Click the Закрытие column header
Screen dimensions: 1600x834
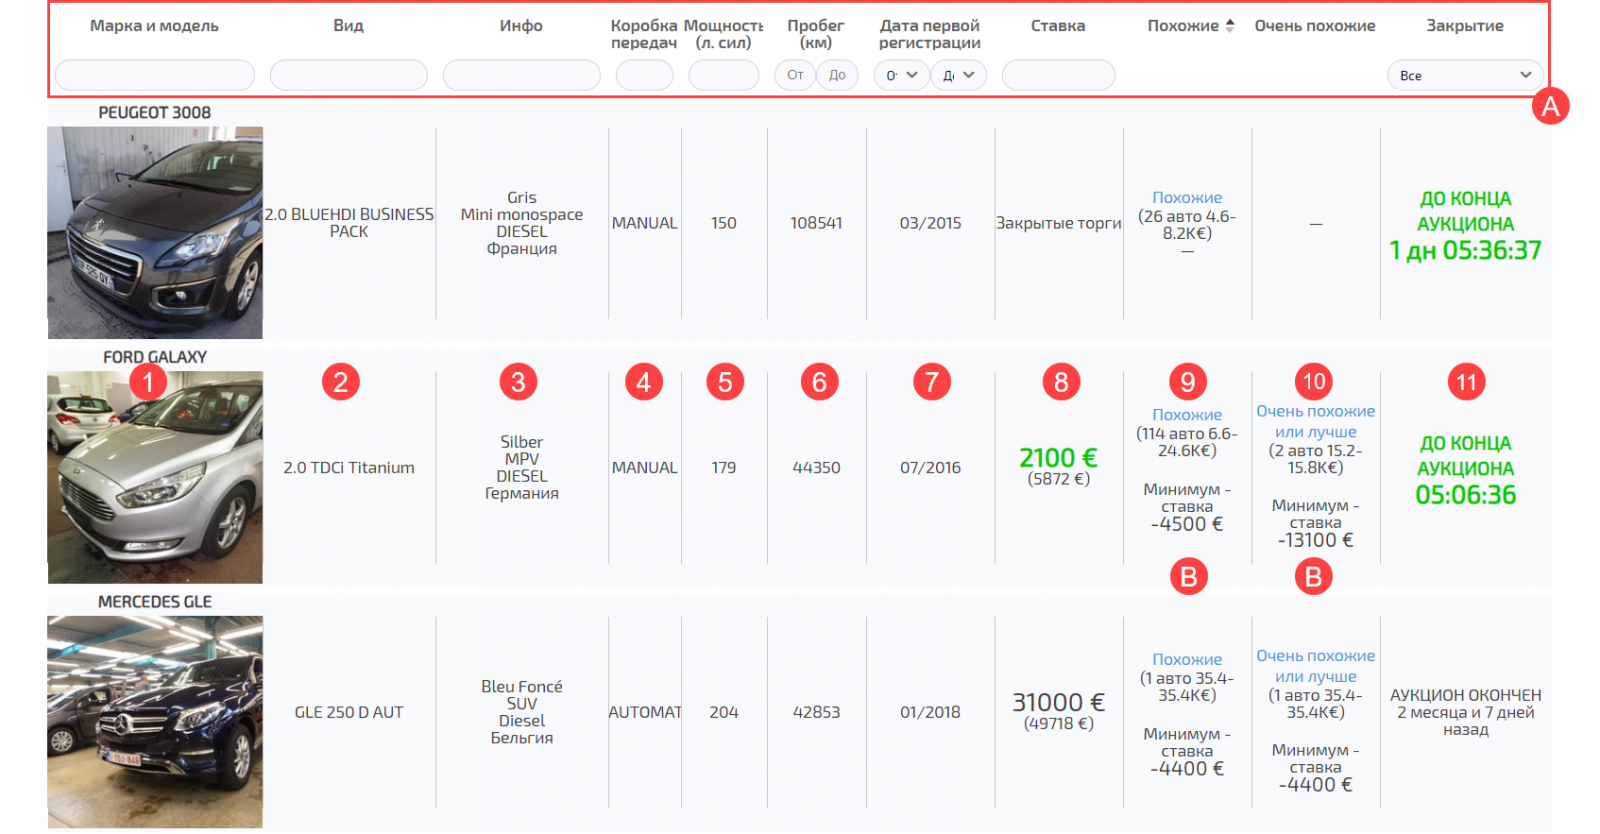coord(1465,25)
